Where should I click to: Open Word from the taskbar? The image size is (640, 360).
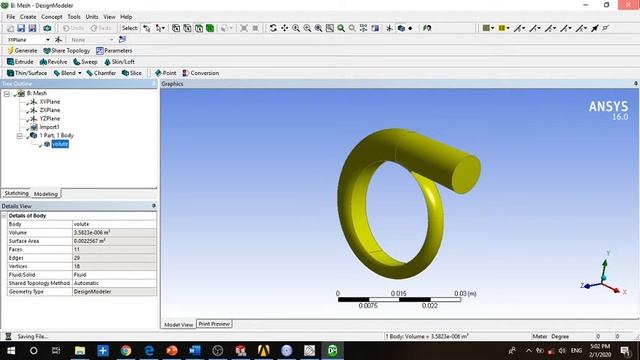[195, 351]
